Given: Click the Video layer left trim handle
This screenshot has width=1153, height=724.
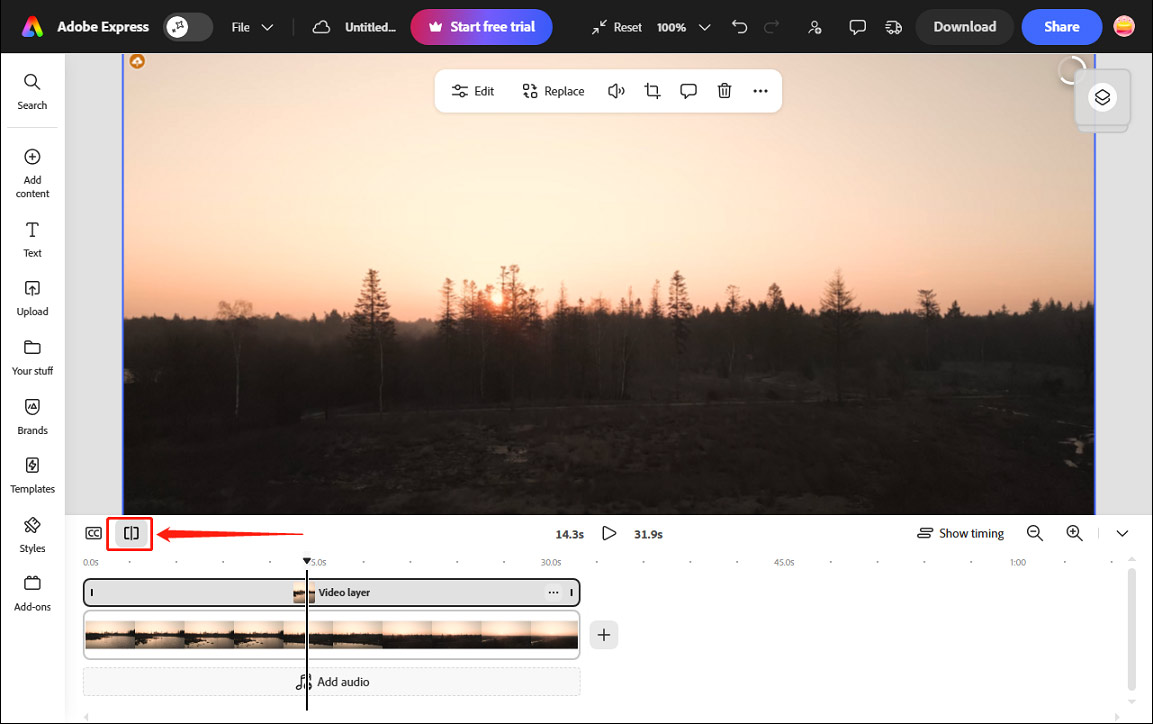Looking at the screenshot, I should pos(92,592).
